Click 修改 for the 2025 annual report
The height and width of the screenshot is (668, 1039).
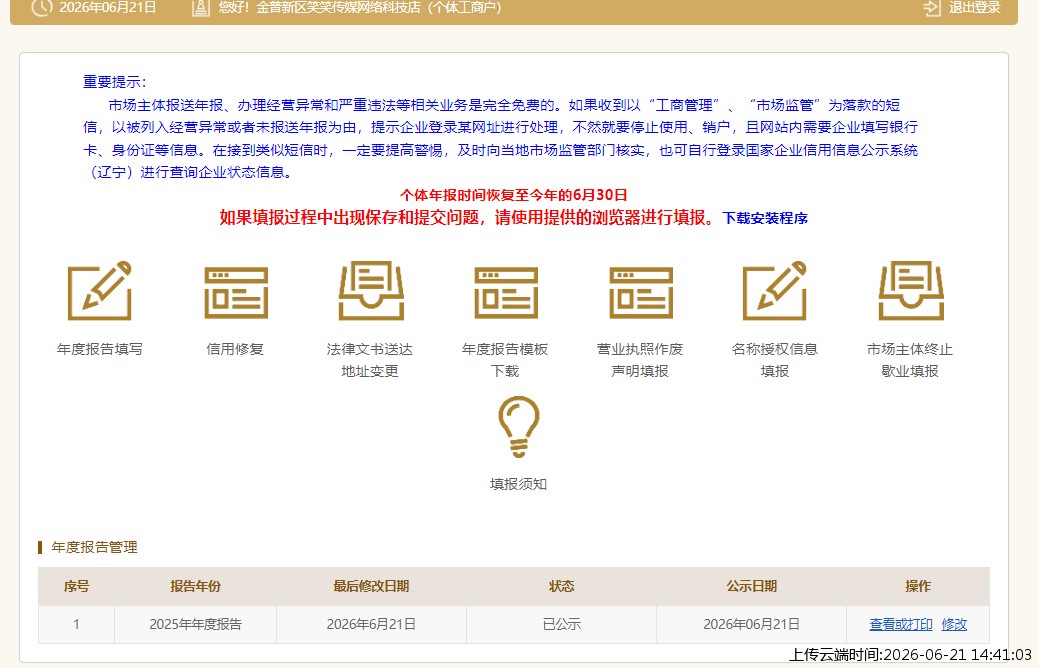pyautogui.click(x=954, y=624)
